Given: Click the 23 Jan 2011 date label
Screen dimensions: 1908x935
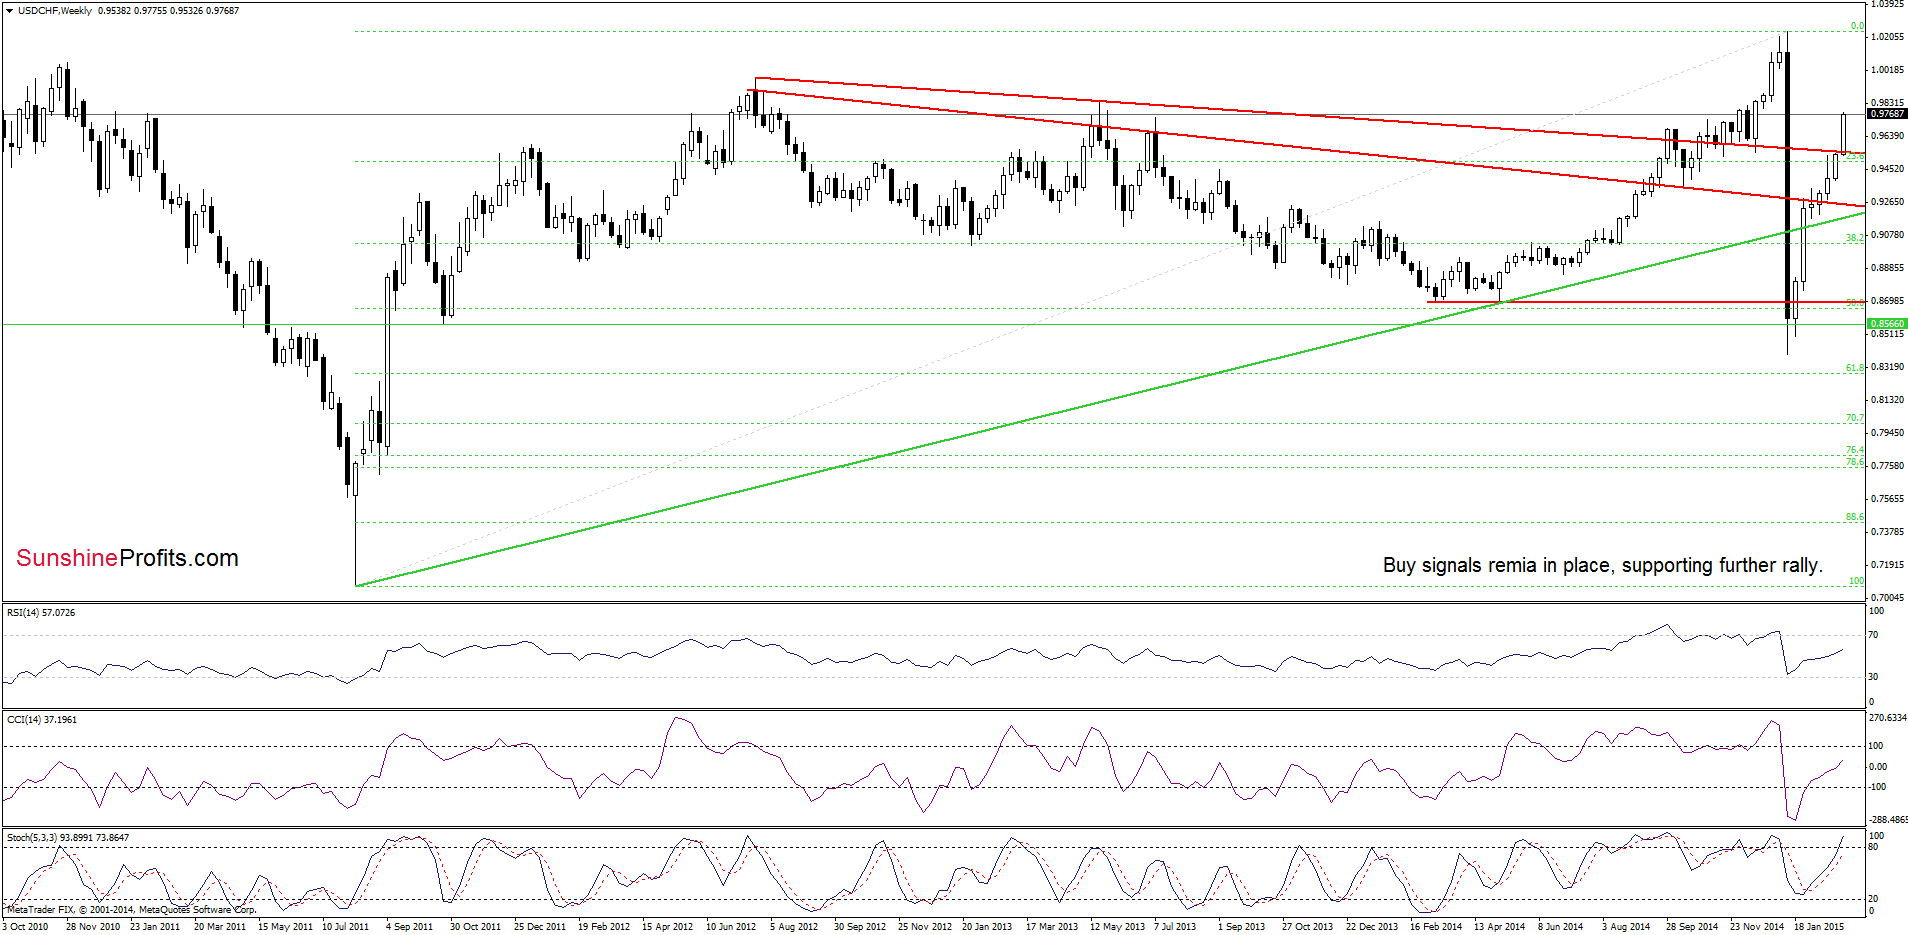Looking at the screenshot, I should [x=155, y=927].
